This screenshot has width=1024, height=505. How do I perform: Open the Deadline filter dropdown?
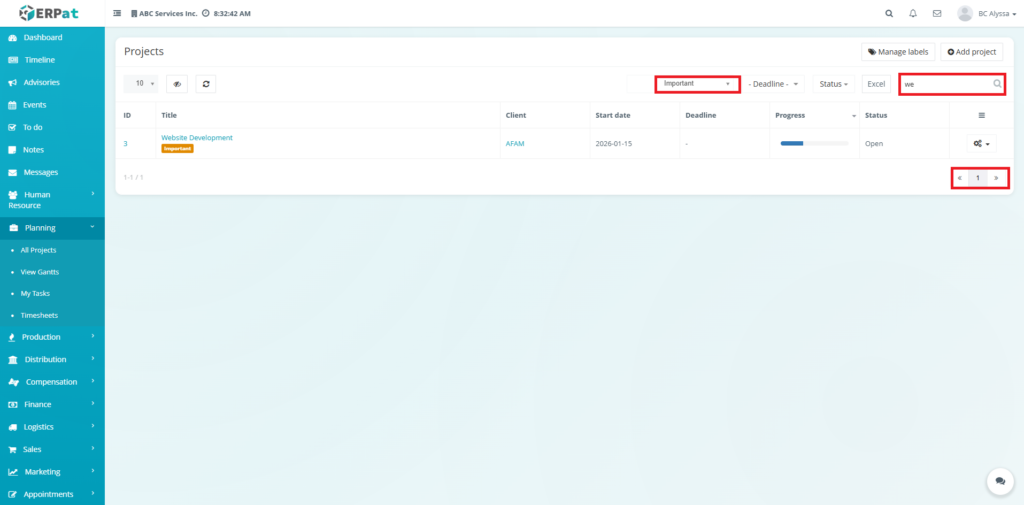point(775,84)
